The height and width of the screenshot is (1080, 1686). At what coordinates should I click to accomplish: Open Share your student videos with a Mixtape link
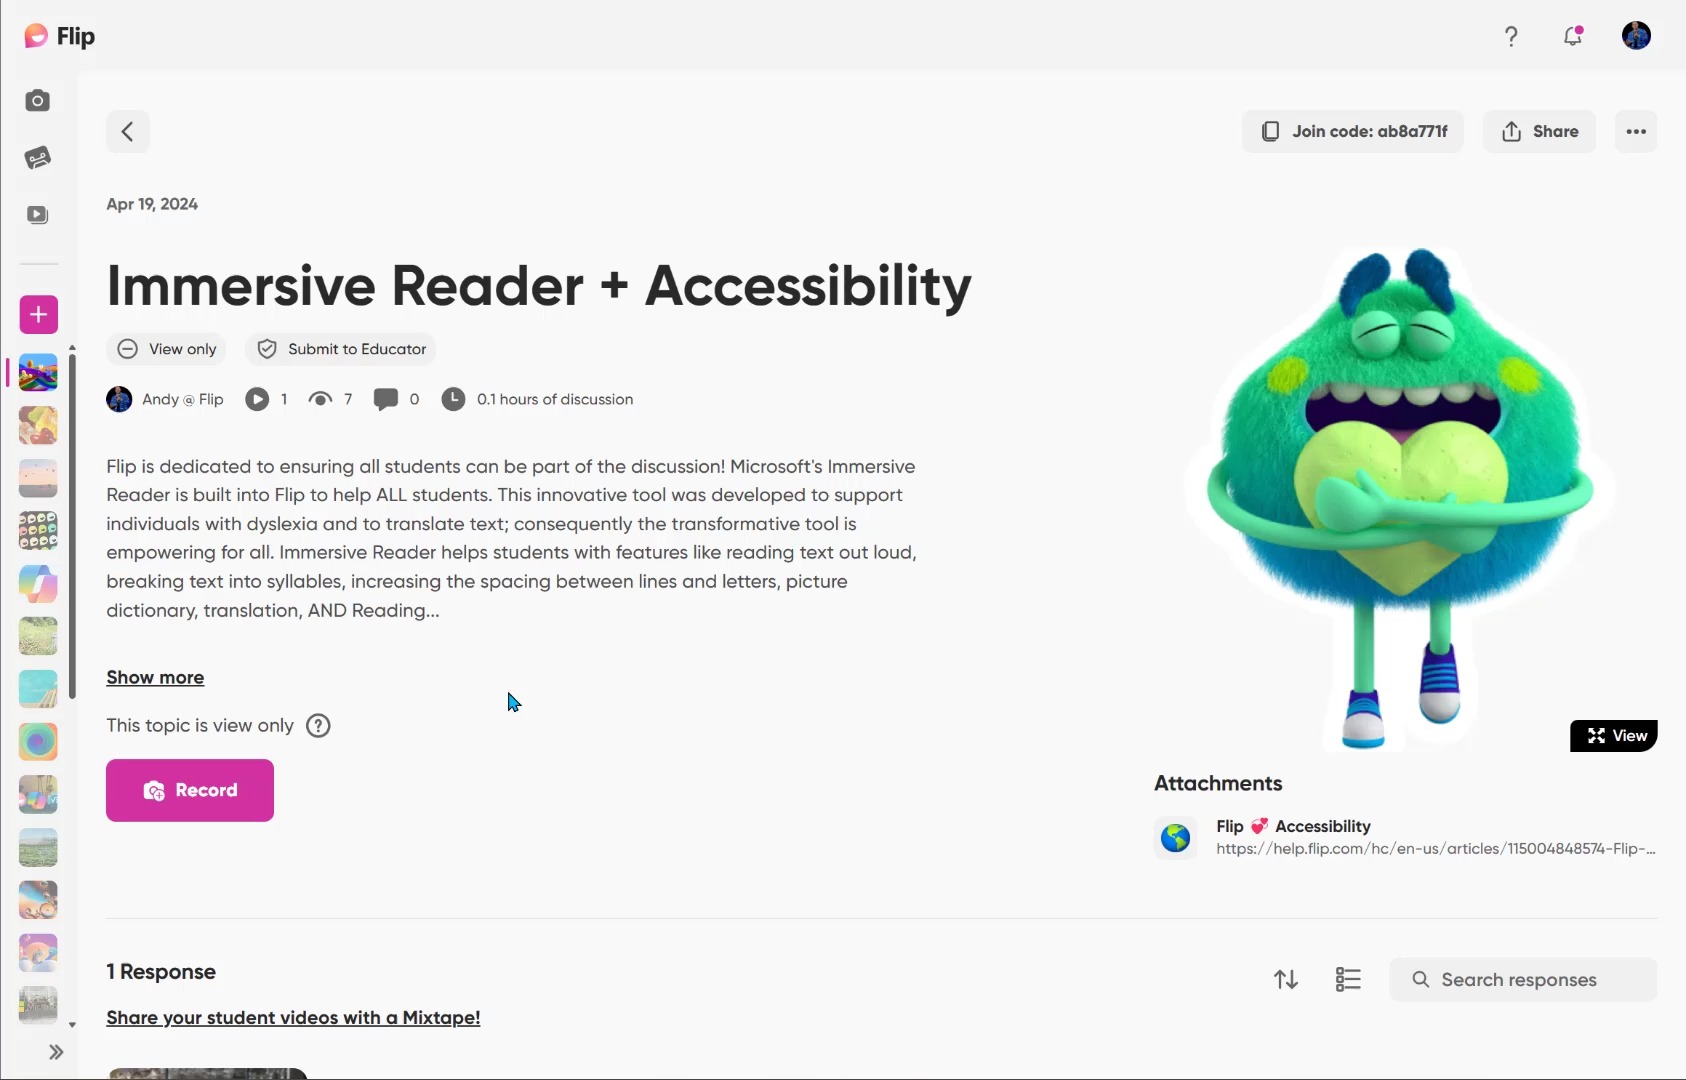[293, 1018]
